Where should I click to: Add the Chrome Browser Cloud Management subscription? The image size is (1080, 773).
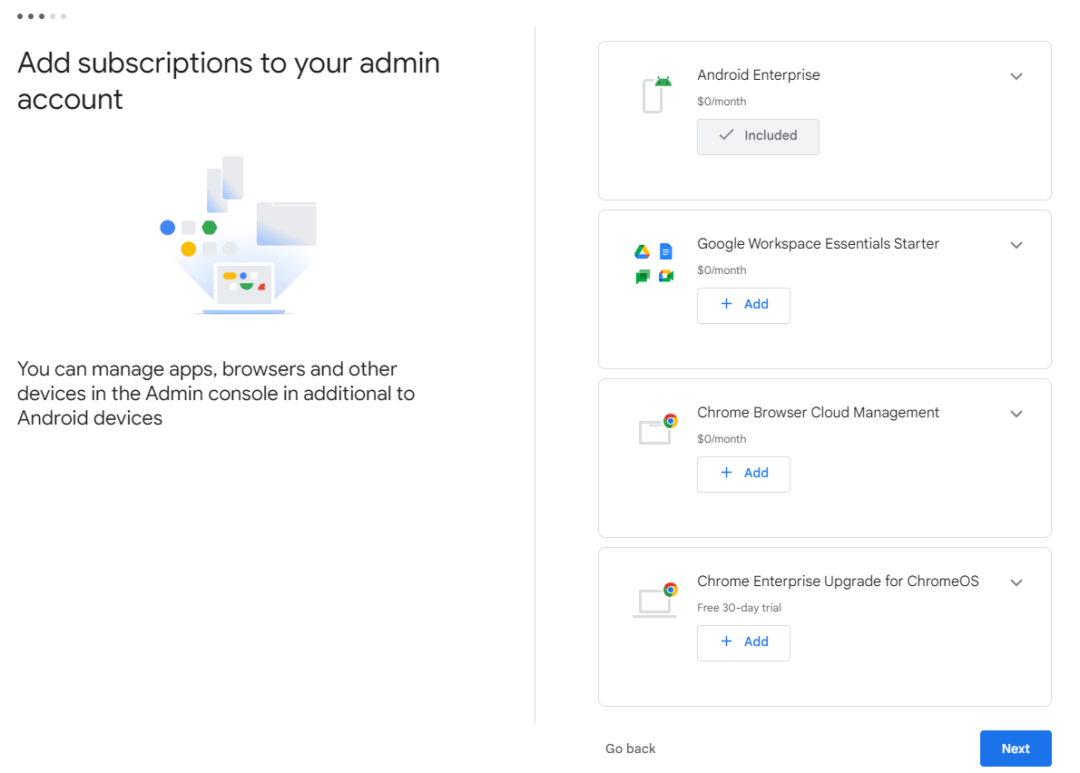pyautogui.click(x=743, y=474)
